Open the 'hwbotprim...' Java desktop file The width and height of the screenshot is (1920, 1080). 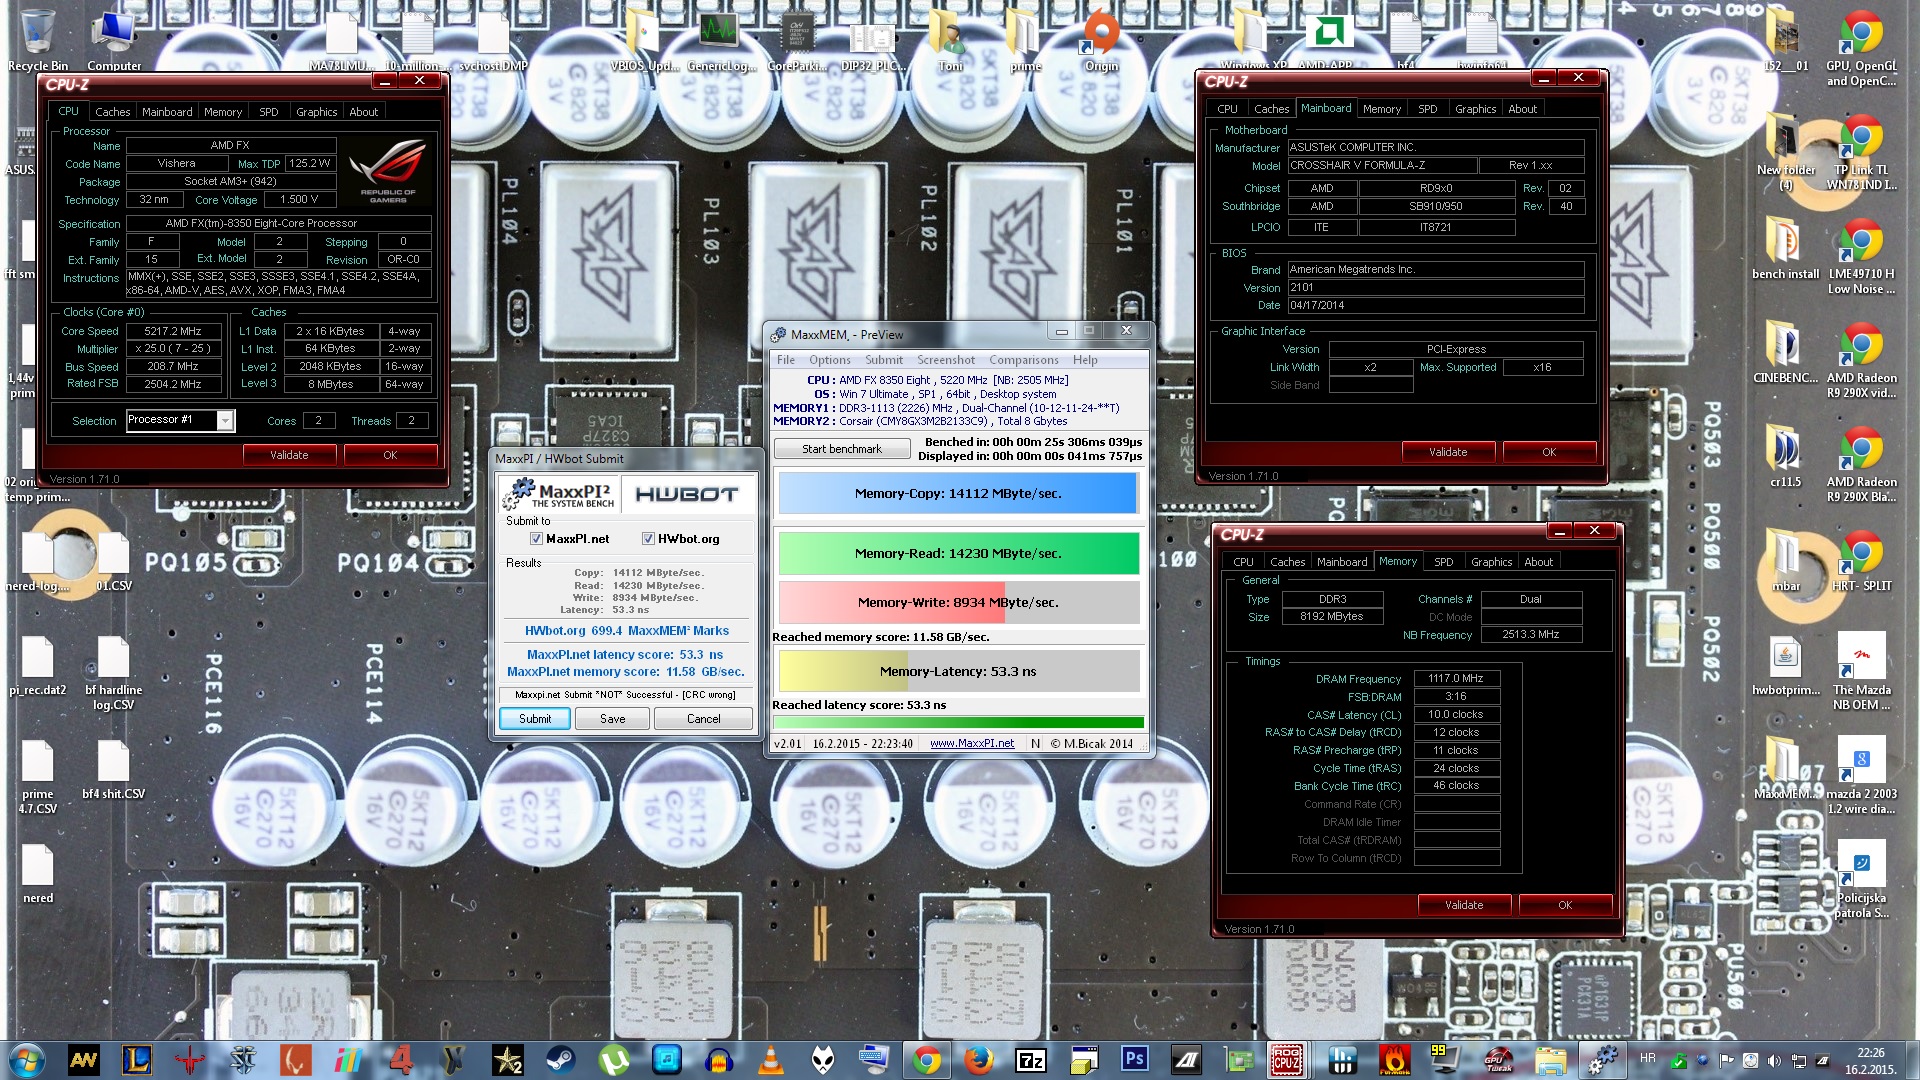click(1785, 666)
